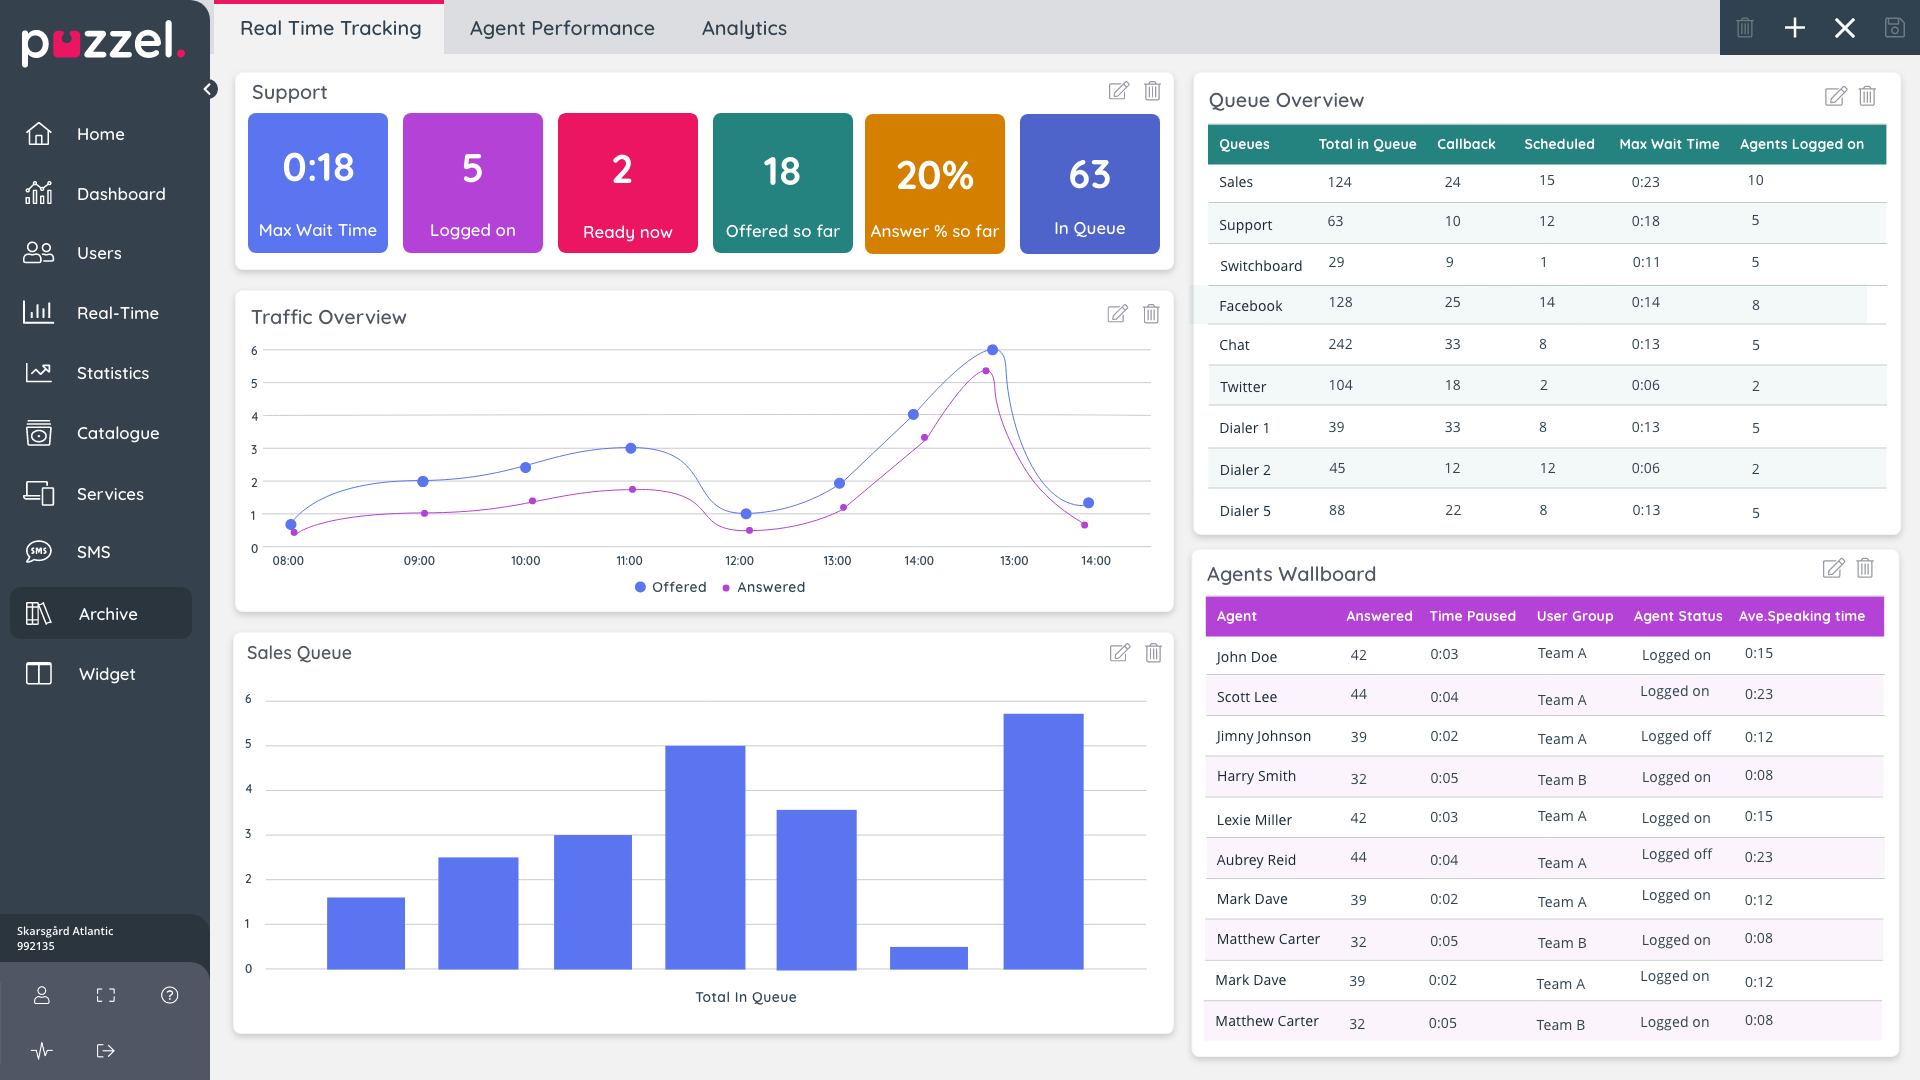
Task: Click the Catalogue camera icon in sidebar
Action: [38, 432]
